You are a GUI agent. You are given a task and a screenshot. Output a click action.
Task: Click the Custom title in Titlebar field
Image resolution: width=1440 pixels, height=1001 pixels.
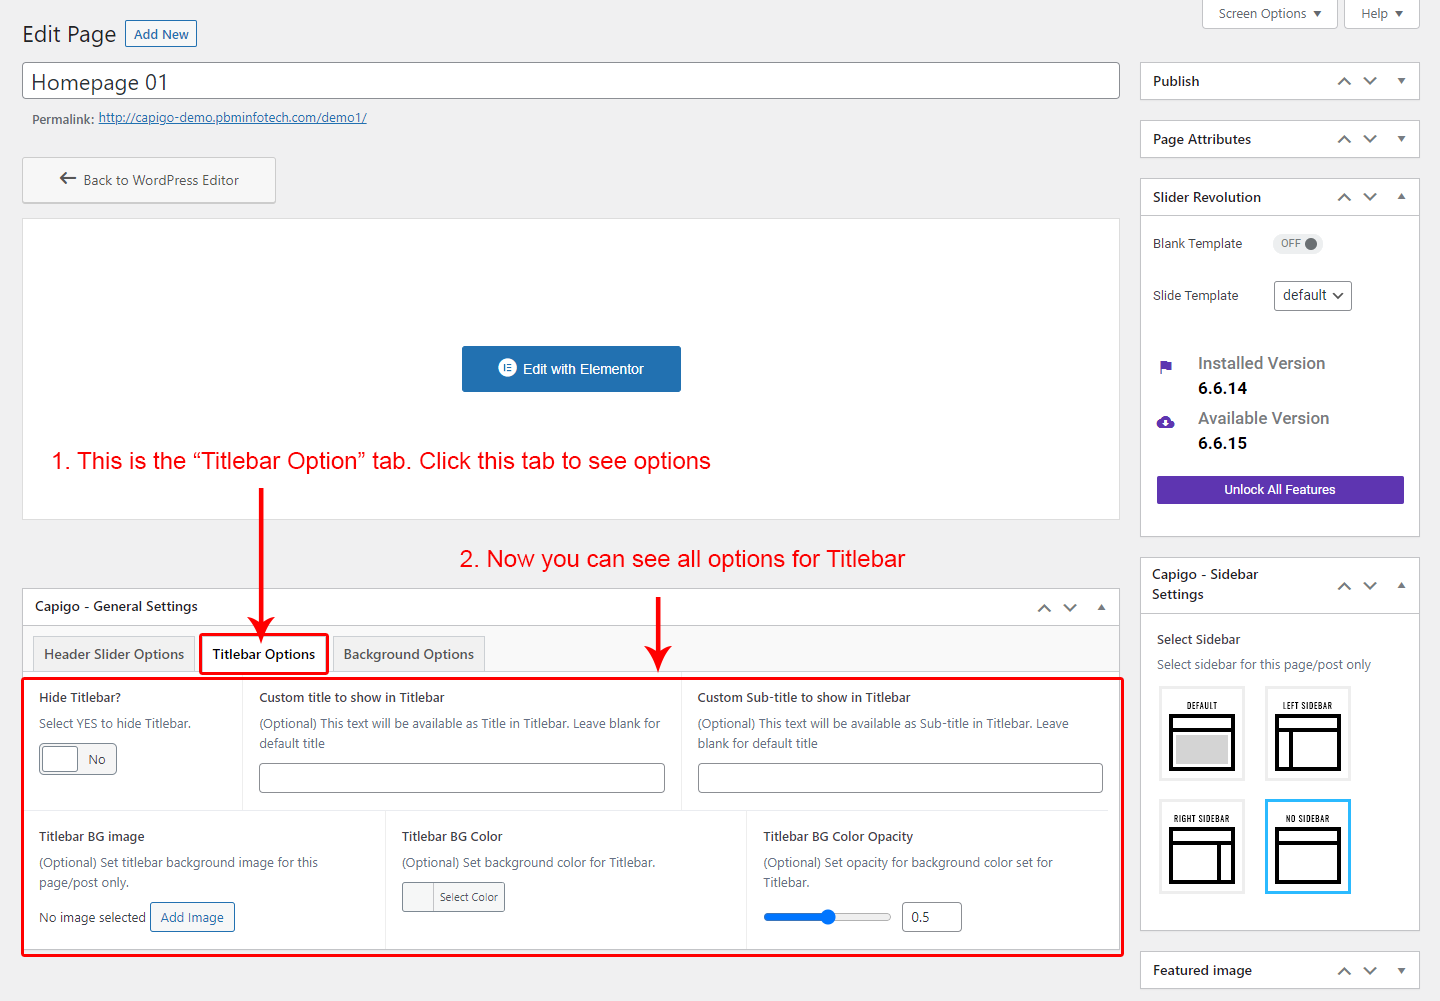click(461, 778)
